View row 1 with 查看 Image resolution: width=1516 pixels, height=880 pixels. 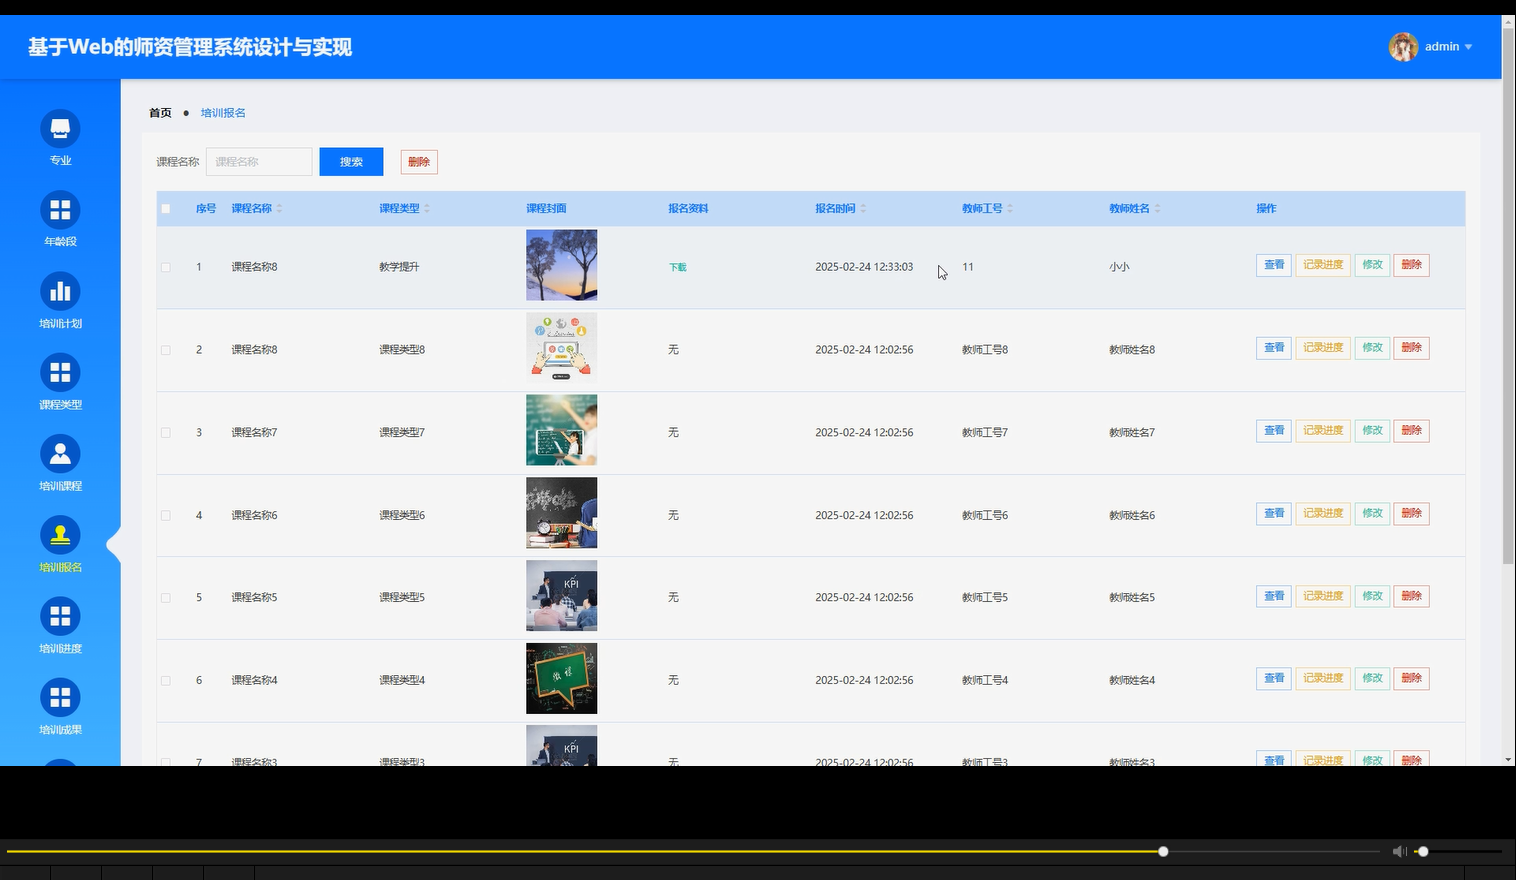tap(1274, 265)
